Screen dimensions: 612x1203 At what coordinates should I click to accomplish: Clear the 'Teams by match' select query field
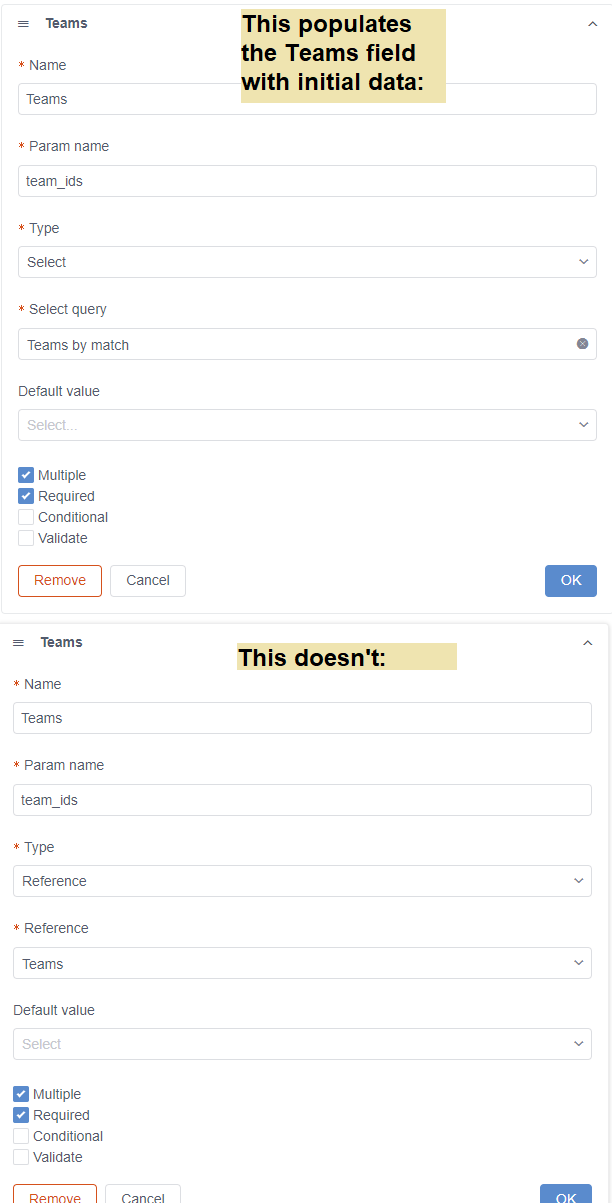[582, 343]
